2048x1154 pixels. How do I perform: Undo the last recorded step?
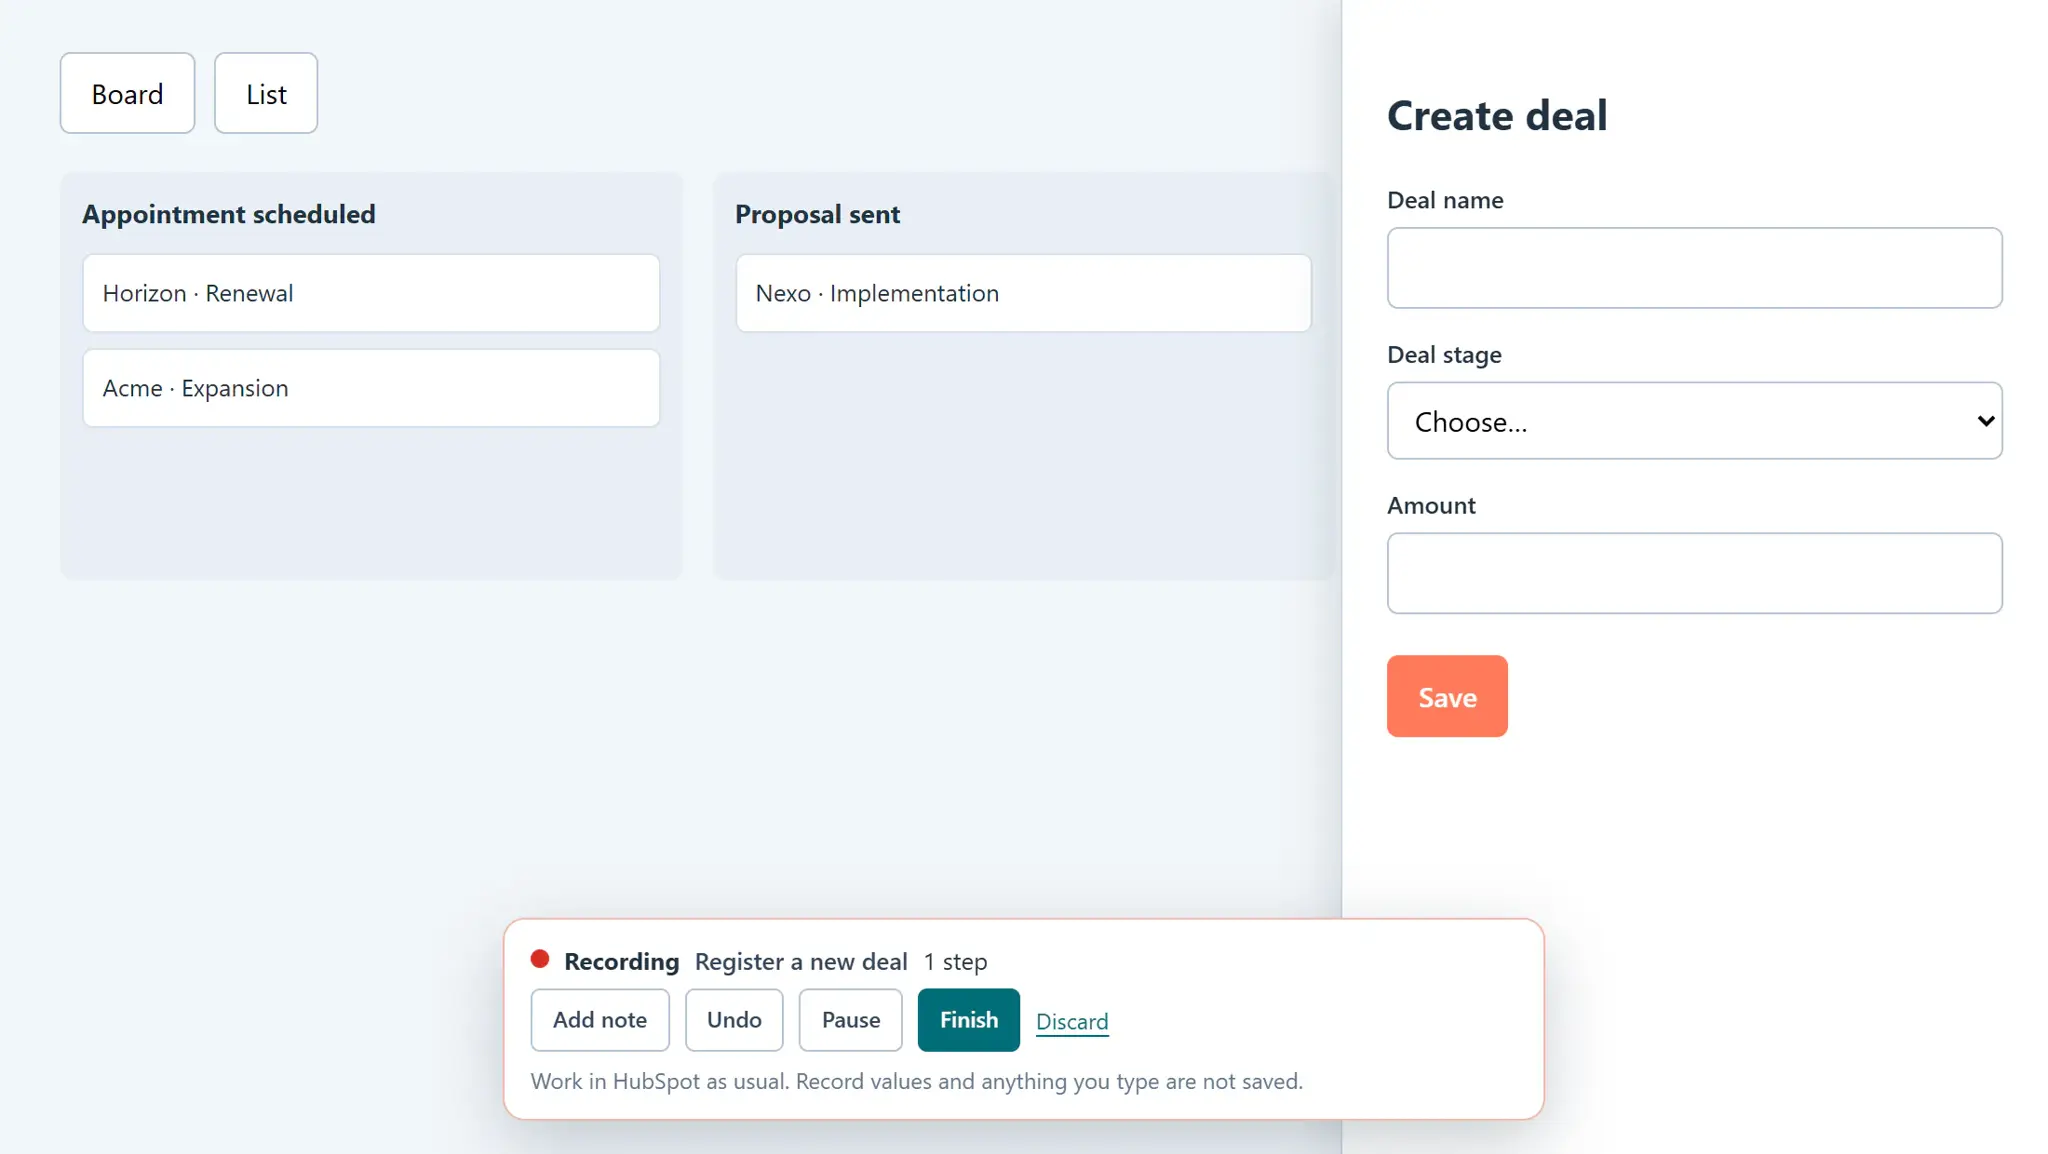coord(734,1020)
